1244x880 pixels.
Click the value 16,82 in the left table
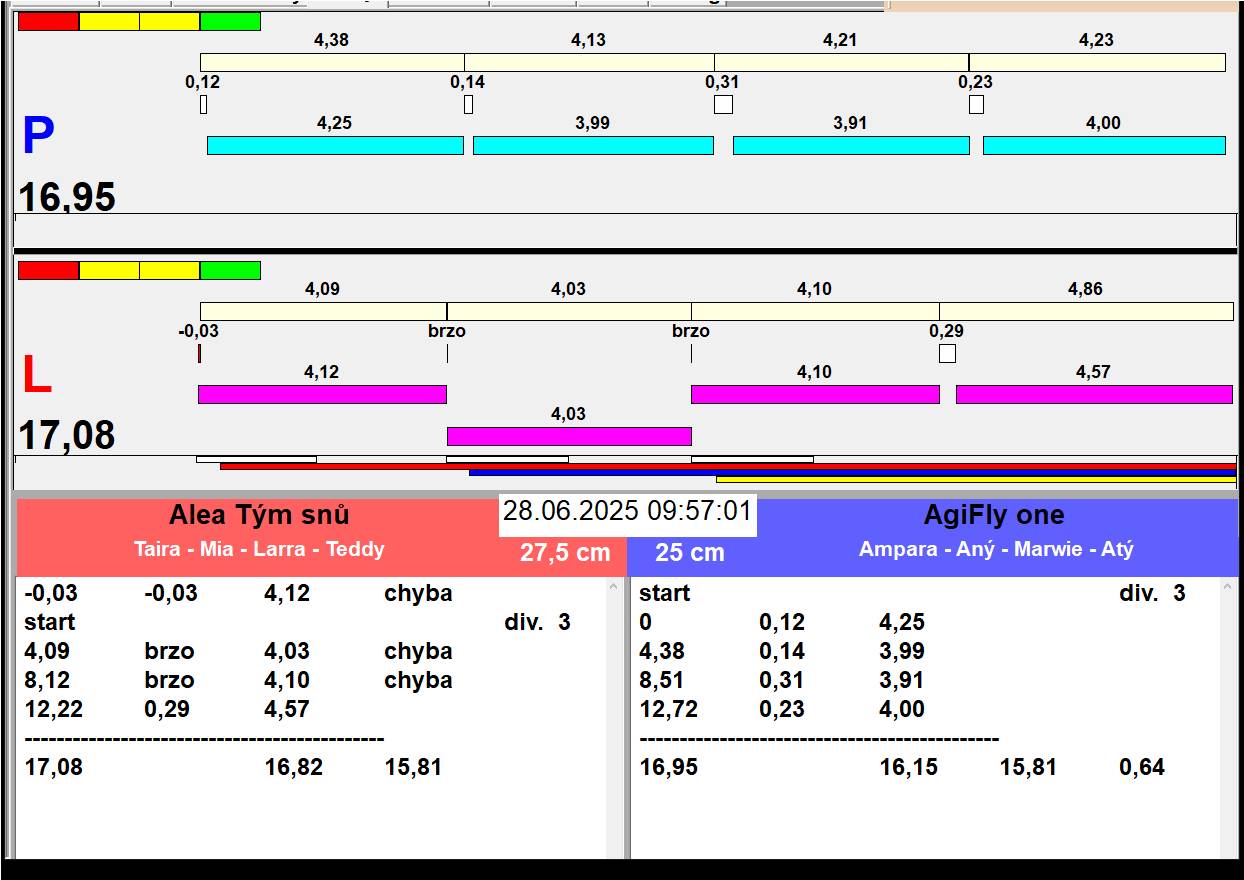coord(294,767)
